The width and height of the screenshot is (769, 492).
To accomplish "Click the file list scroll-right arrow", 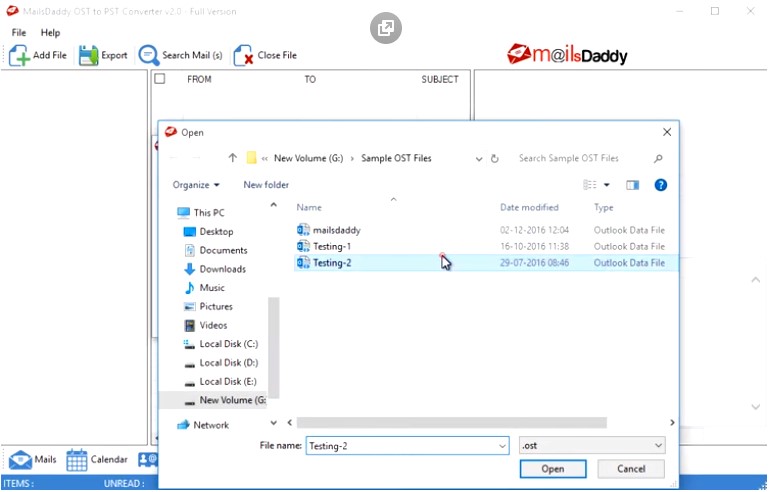I will coord(672,422).
